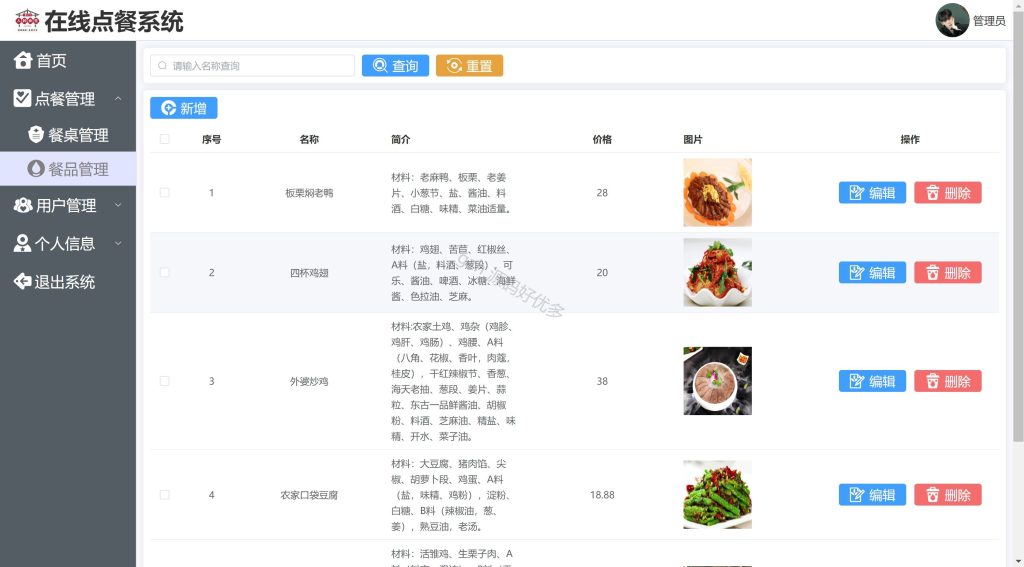Check the row for 农家口袋豆腐

point(165,494)
